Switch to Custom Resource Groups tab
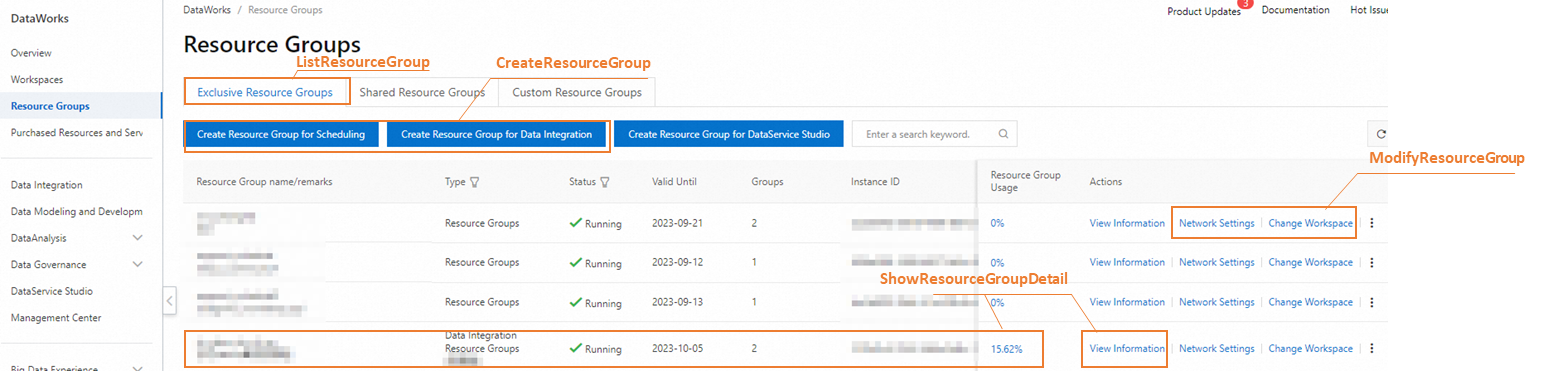The image size is (1541, 371). point(577,93)
